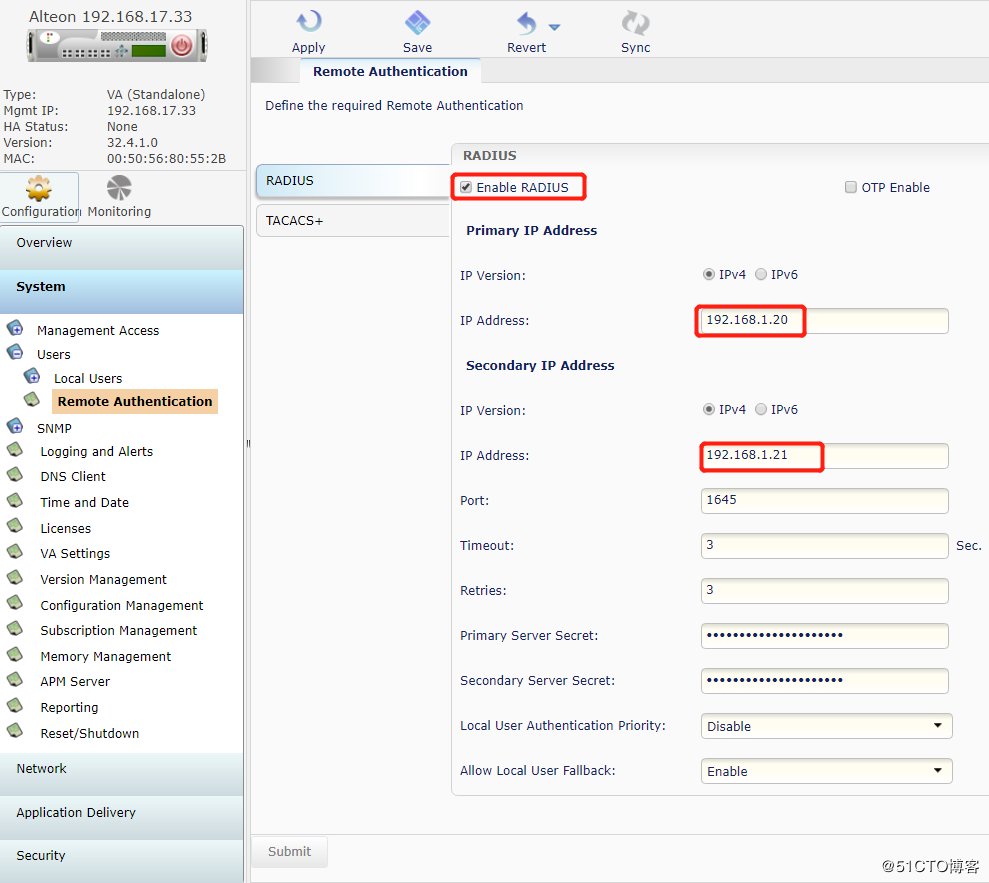Click the Remote Authentication page tab

pyautogui.click(x=390, y=71)
